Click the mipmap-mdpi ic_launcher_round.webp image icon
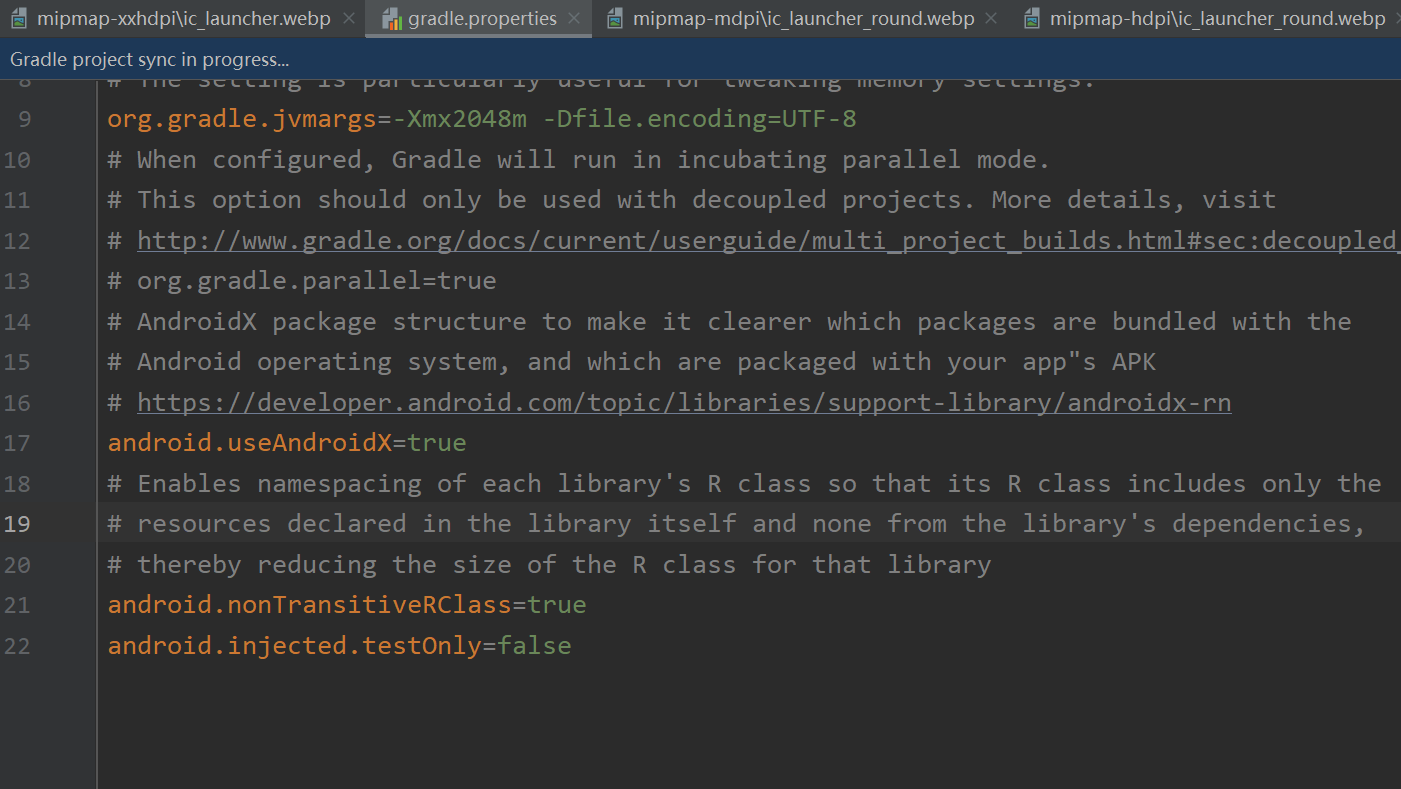 point(616,19)
